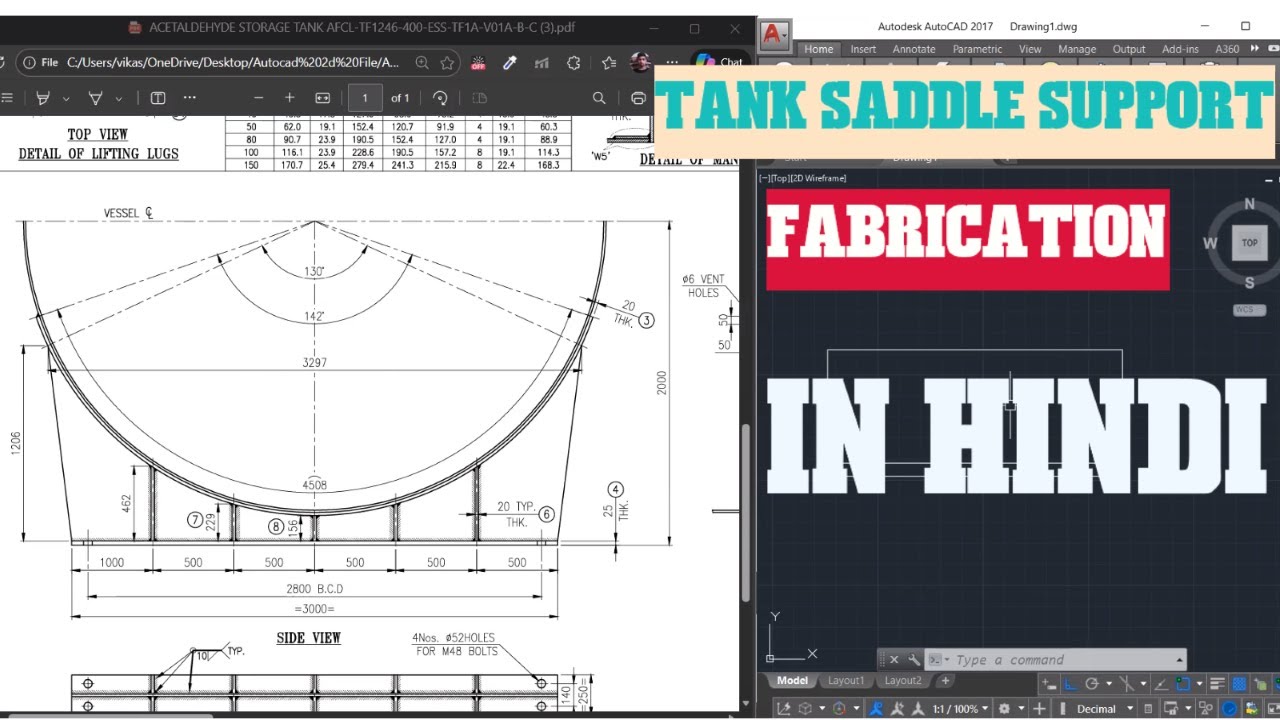
Task: Open the Parametric ribbon tab
Action: point(977,49)
